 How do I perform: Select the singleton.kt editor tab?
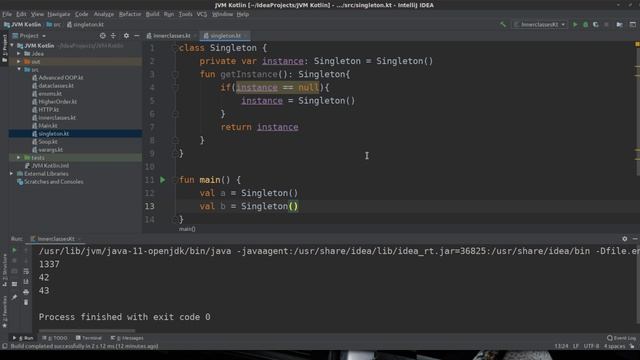click(x=225, y=36)
